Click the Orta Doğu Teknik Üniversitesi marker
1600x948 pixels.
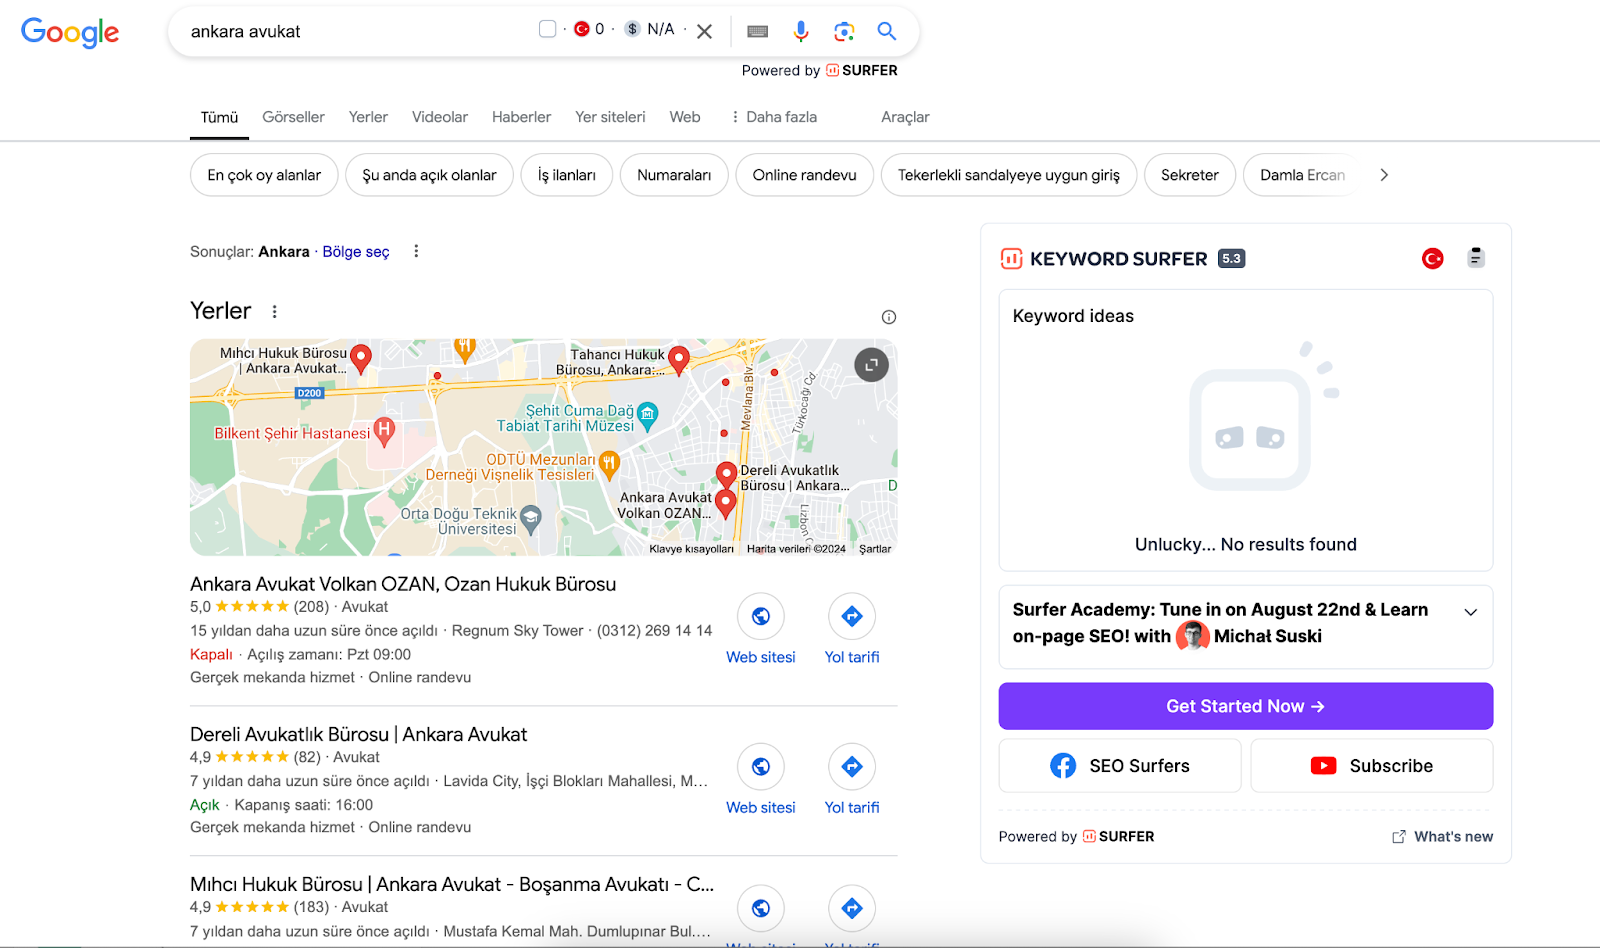531,517
